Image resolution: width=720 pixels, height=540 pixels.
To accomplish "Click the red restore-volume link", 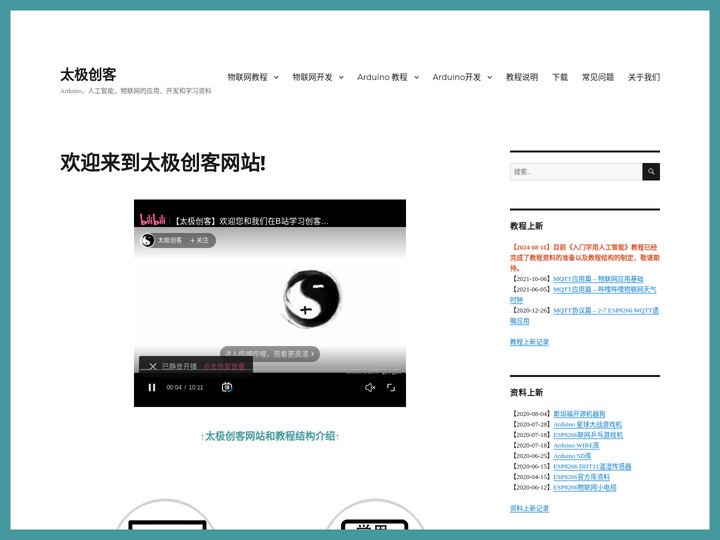I will coord(224,366).
